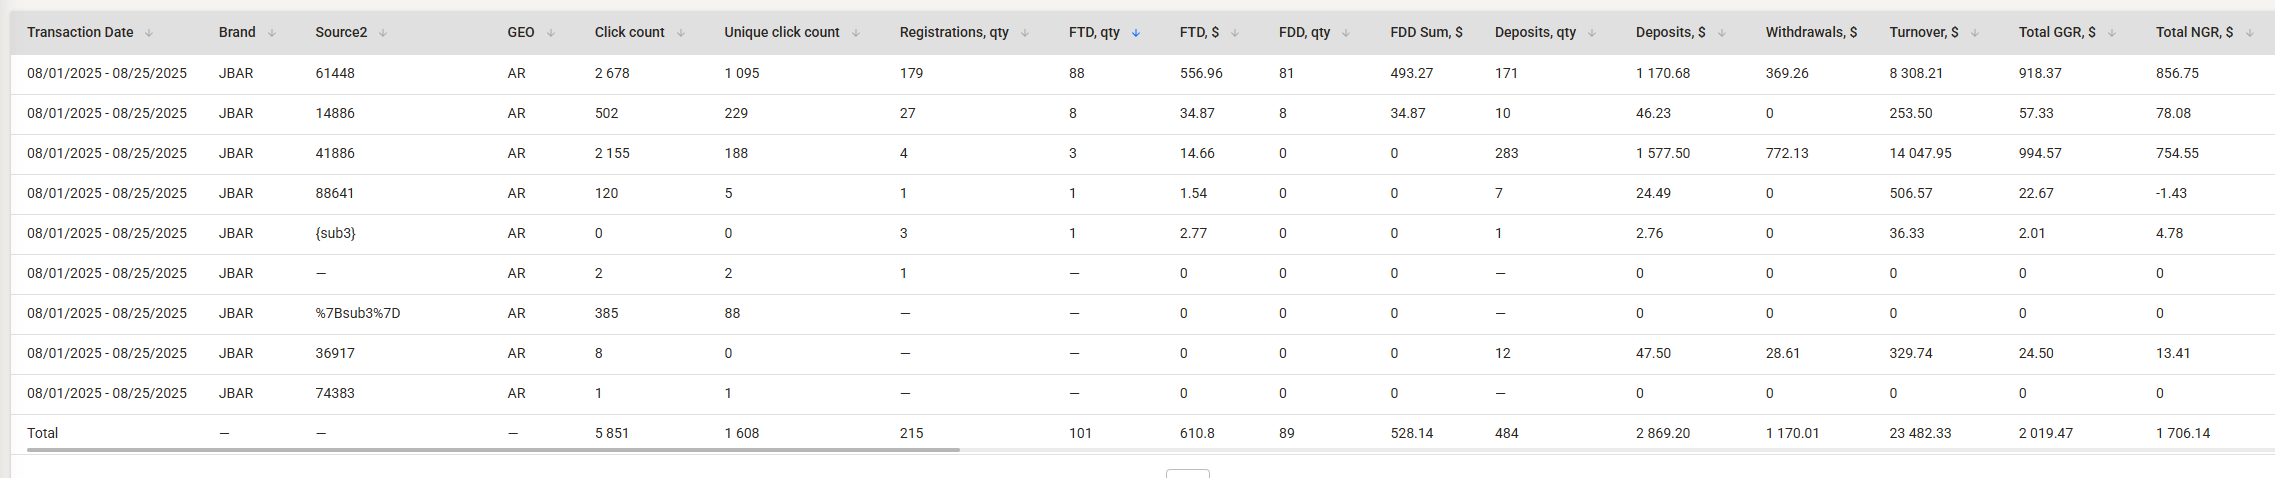The height and width of the screenshot is (478, 2275).
Task: Sort by Click count arrow icon
Action: [x=681, y=33]
